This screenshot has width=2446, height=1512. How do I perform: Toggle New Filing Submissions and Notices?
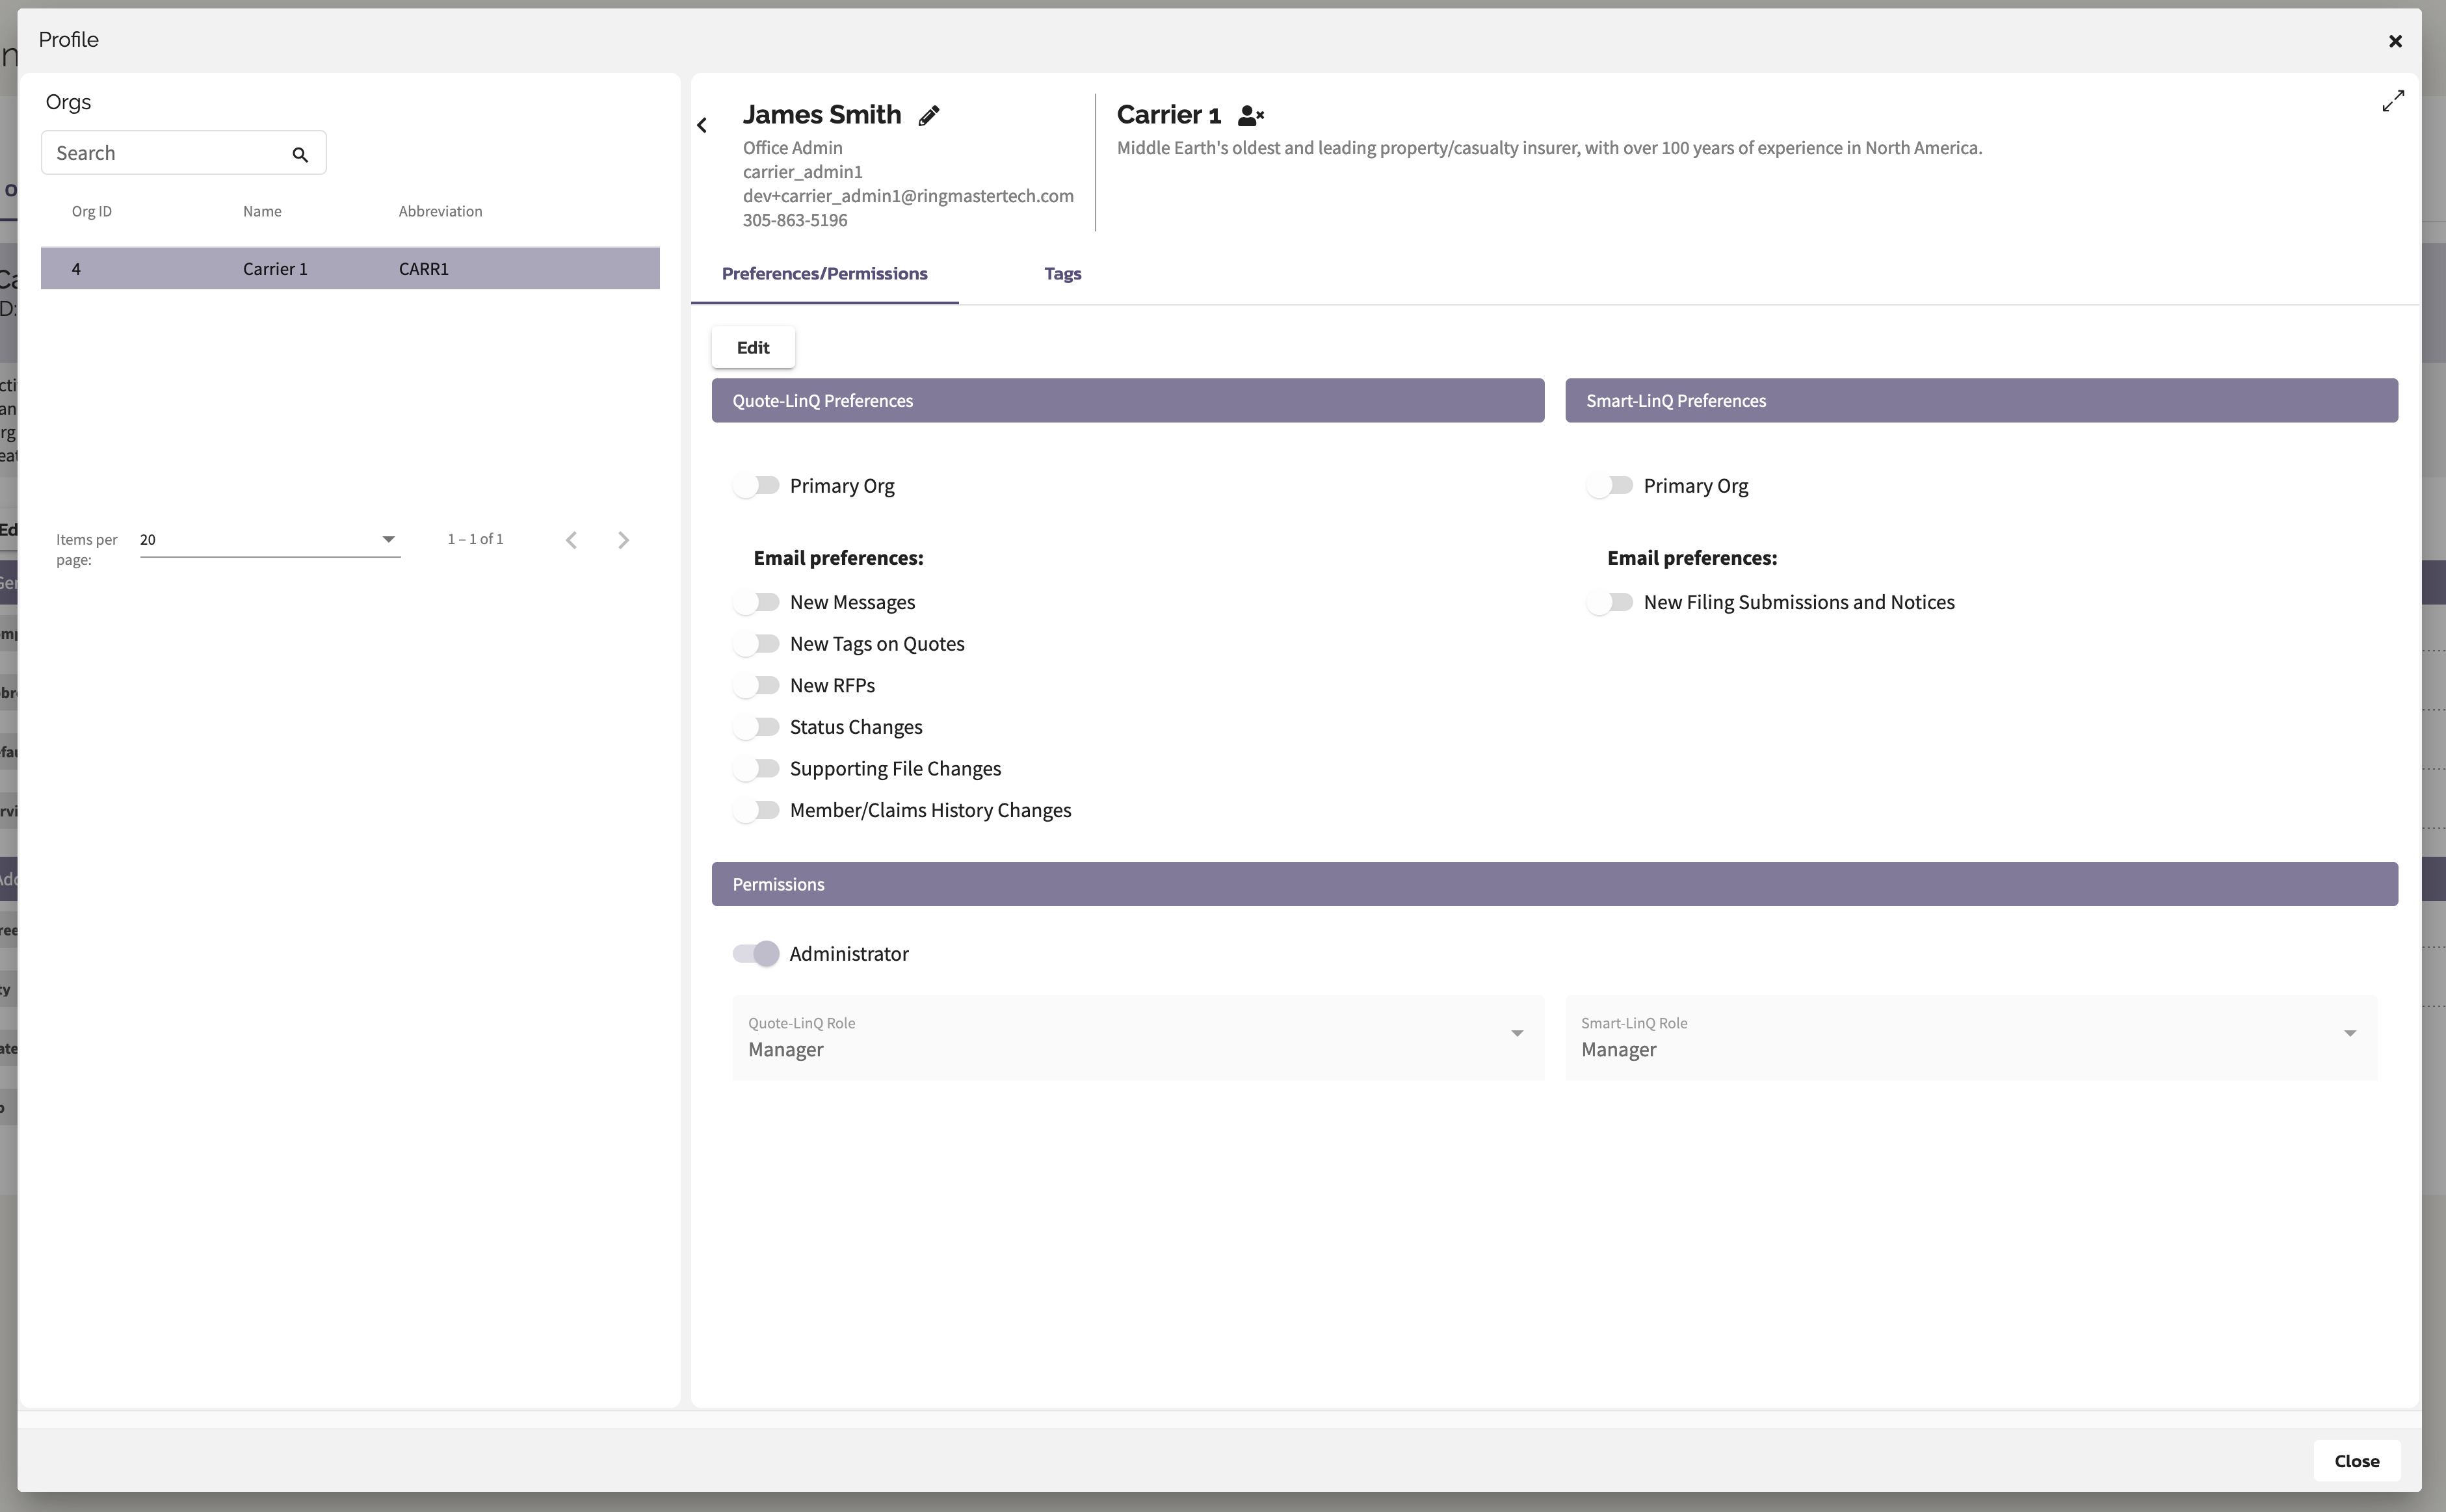tap(1610, 602)
